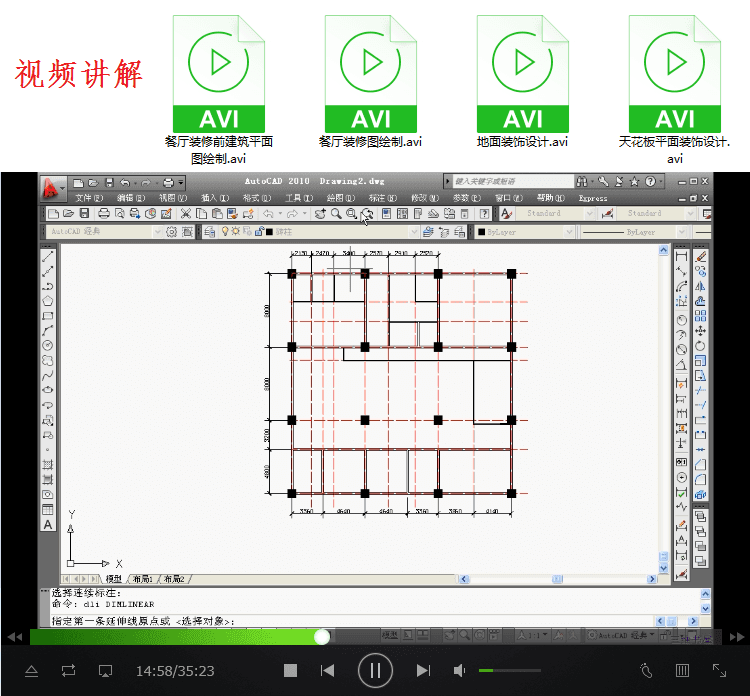This screenshot has height=696, width=750.
Task: Open 天花板平面装饰设计.avi video file
Action: [674, 90]
